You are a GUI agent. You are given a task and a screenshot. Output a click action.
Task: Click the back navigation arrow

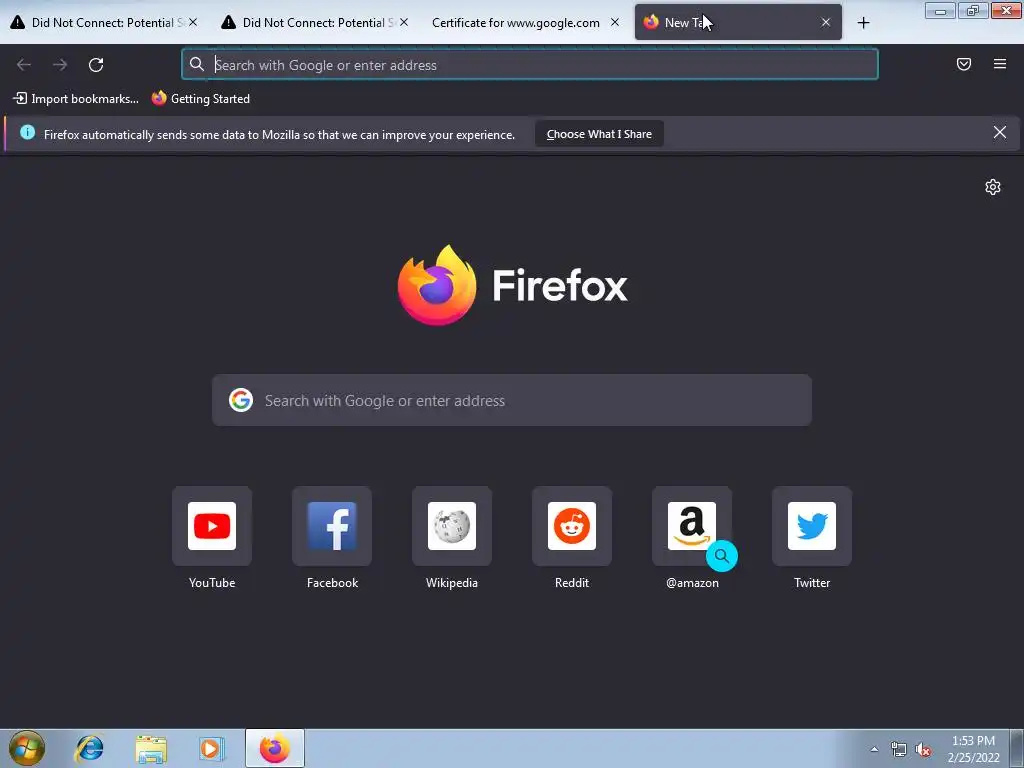pos(24,65)
